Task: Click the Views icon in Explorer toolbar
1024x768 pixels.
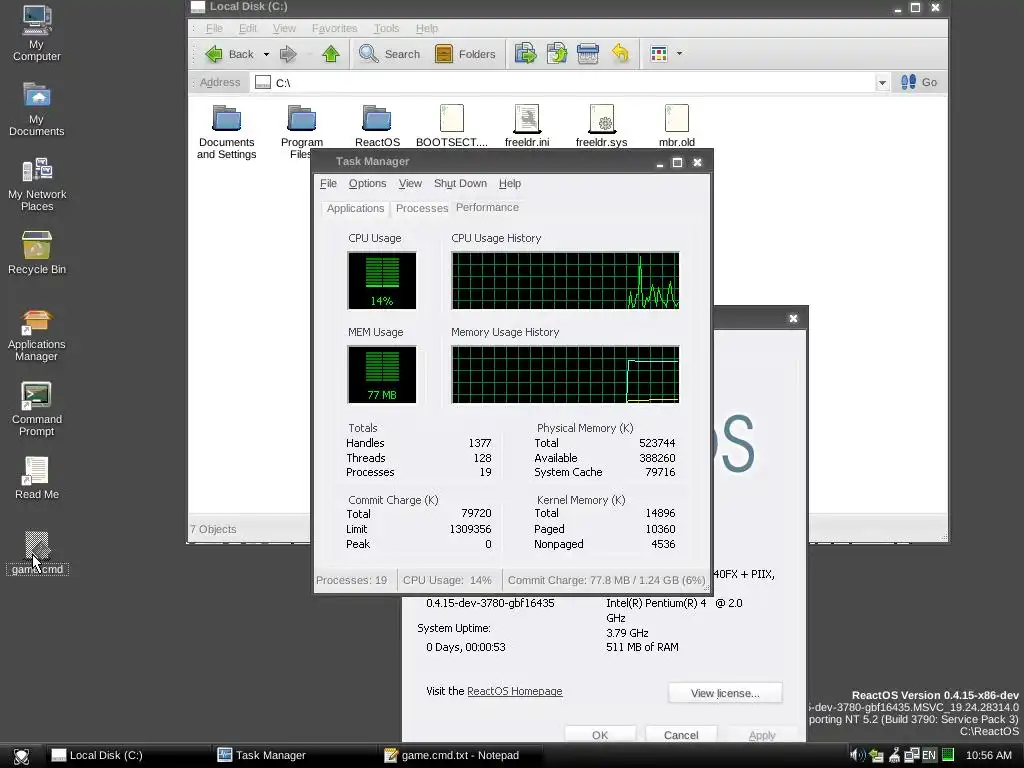Action: [659, 54]
